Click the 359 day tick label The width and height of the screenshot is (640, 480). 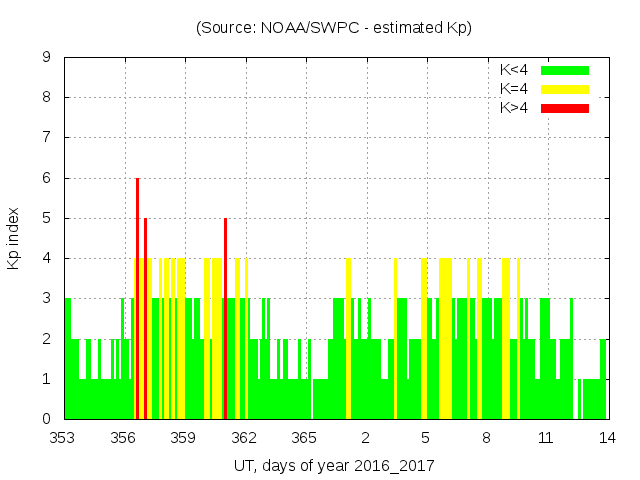point(184,437)
